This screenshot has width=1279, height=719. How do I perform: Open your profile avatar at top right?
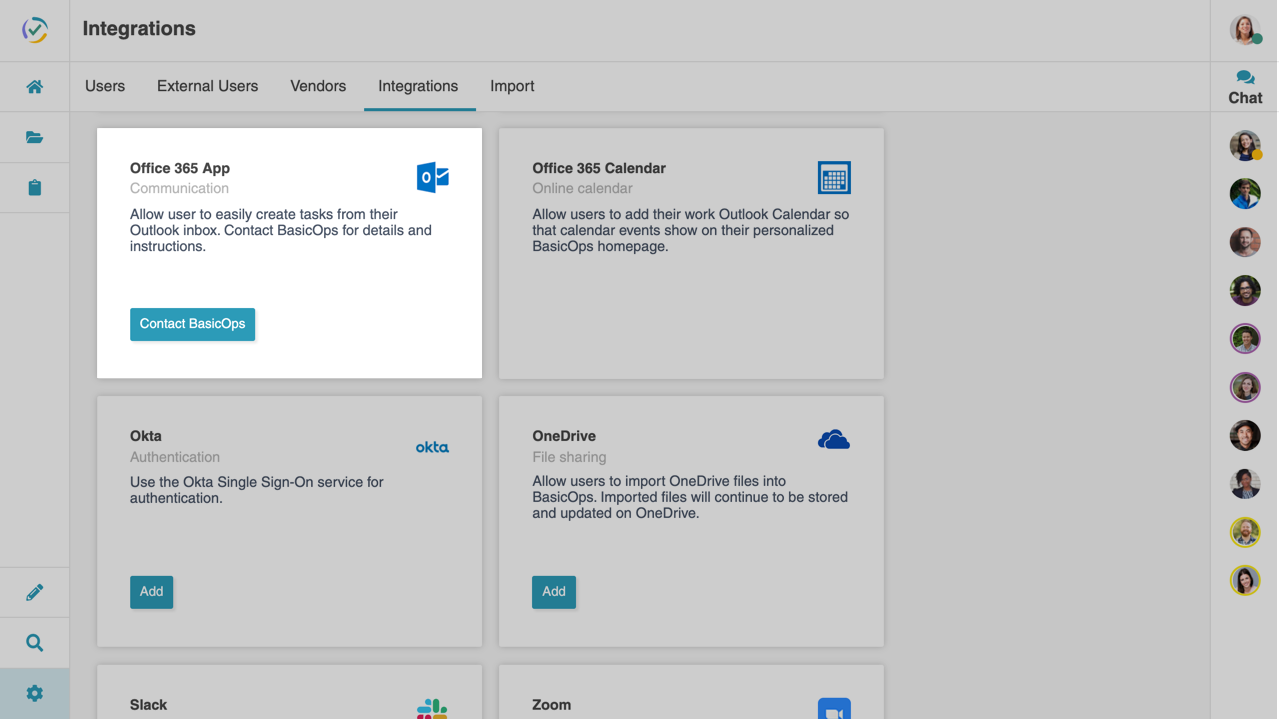(1244, 30)
